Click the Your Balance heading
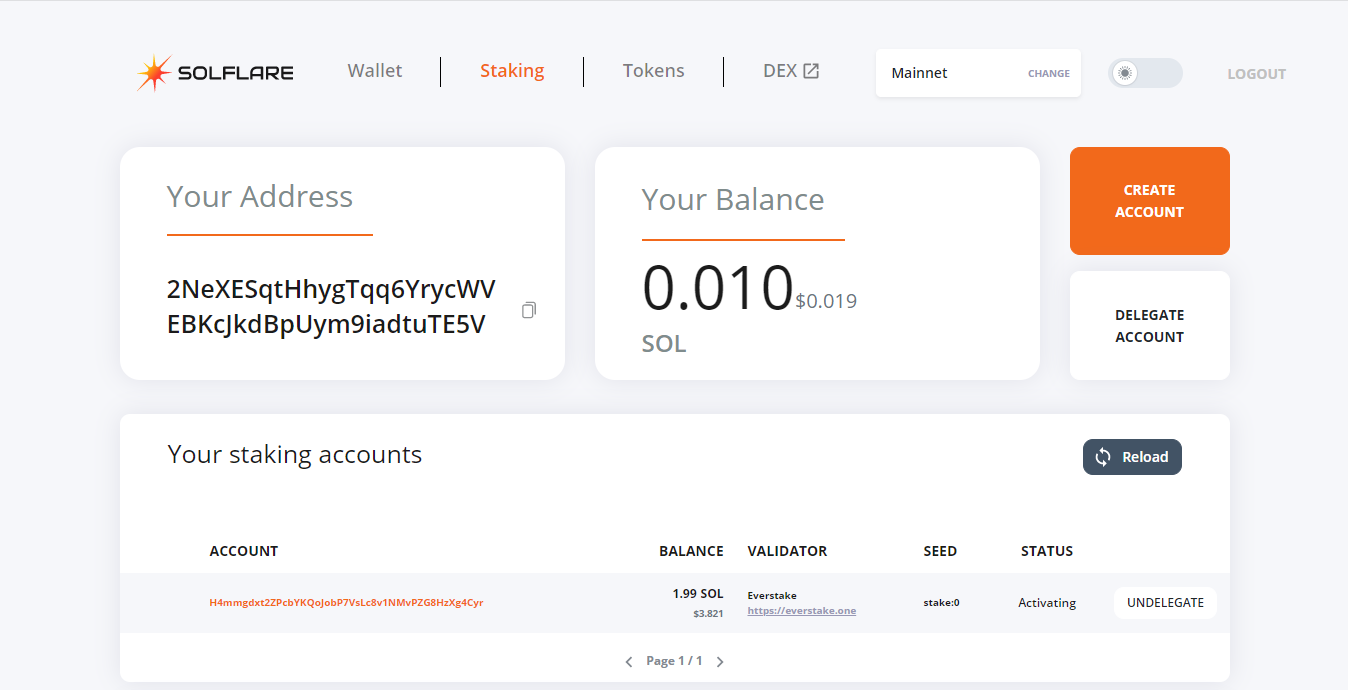The width and height of the screenshot is (1348, 690). (733, 200)
